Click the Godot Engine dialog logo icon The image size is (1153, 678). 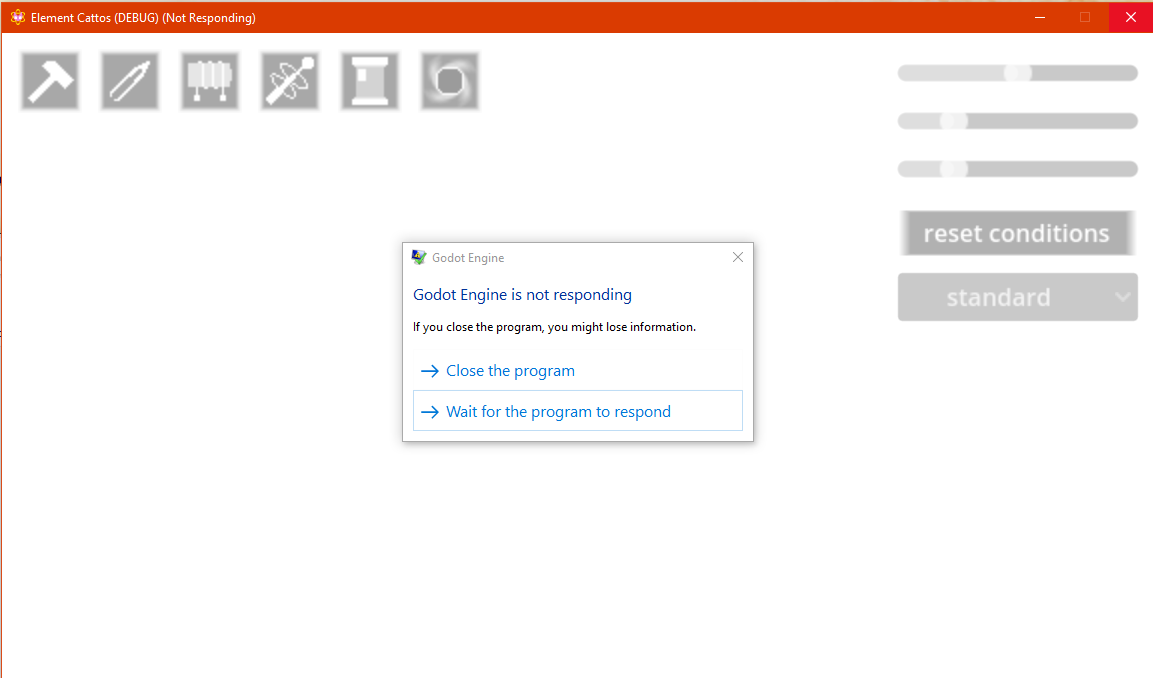pyautogui.click(x=419, y=257)
